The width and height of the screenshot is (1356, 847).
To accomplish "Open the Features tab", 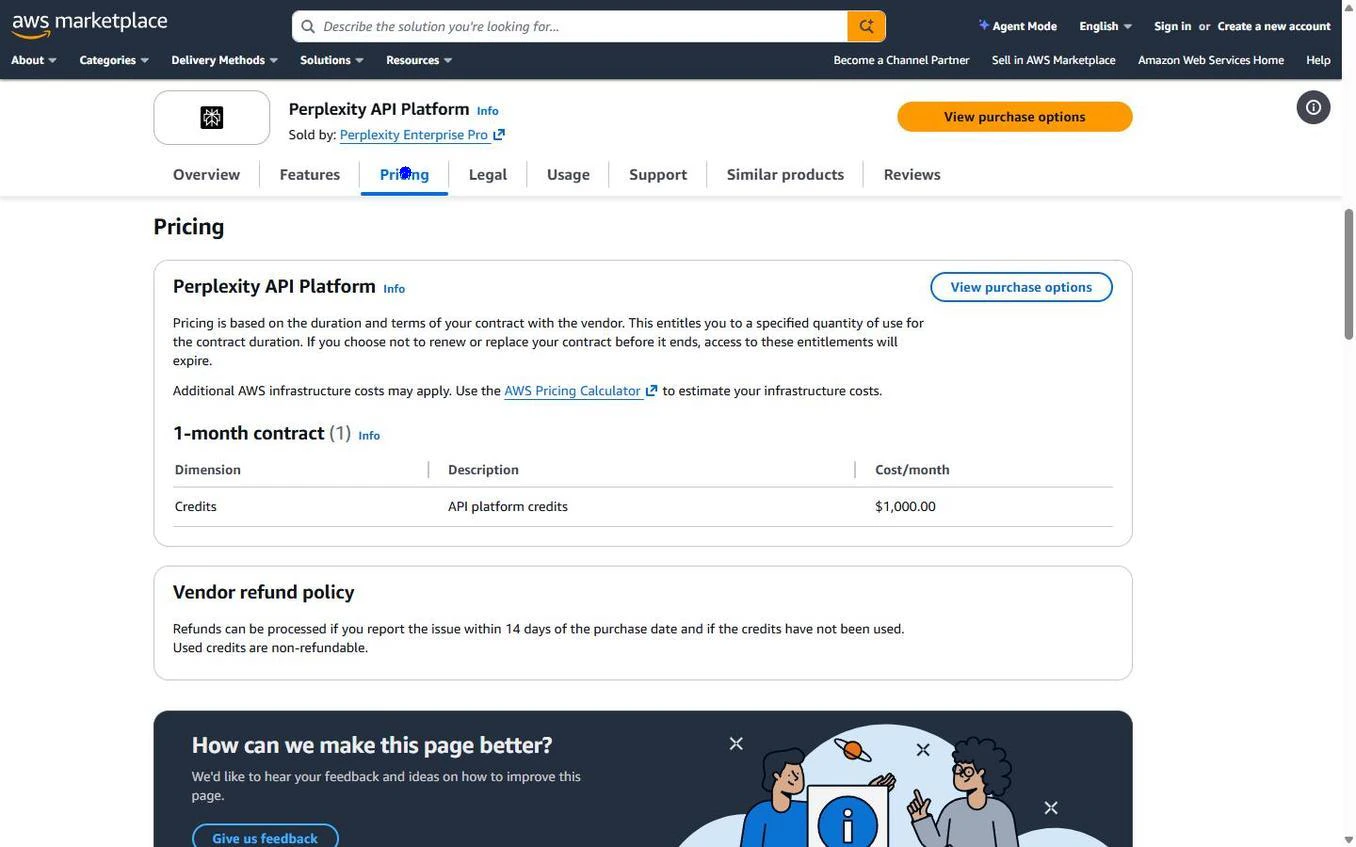I will (x=310, y=172).
